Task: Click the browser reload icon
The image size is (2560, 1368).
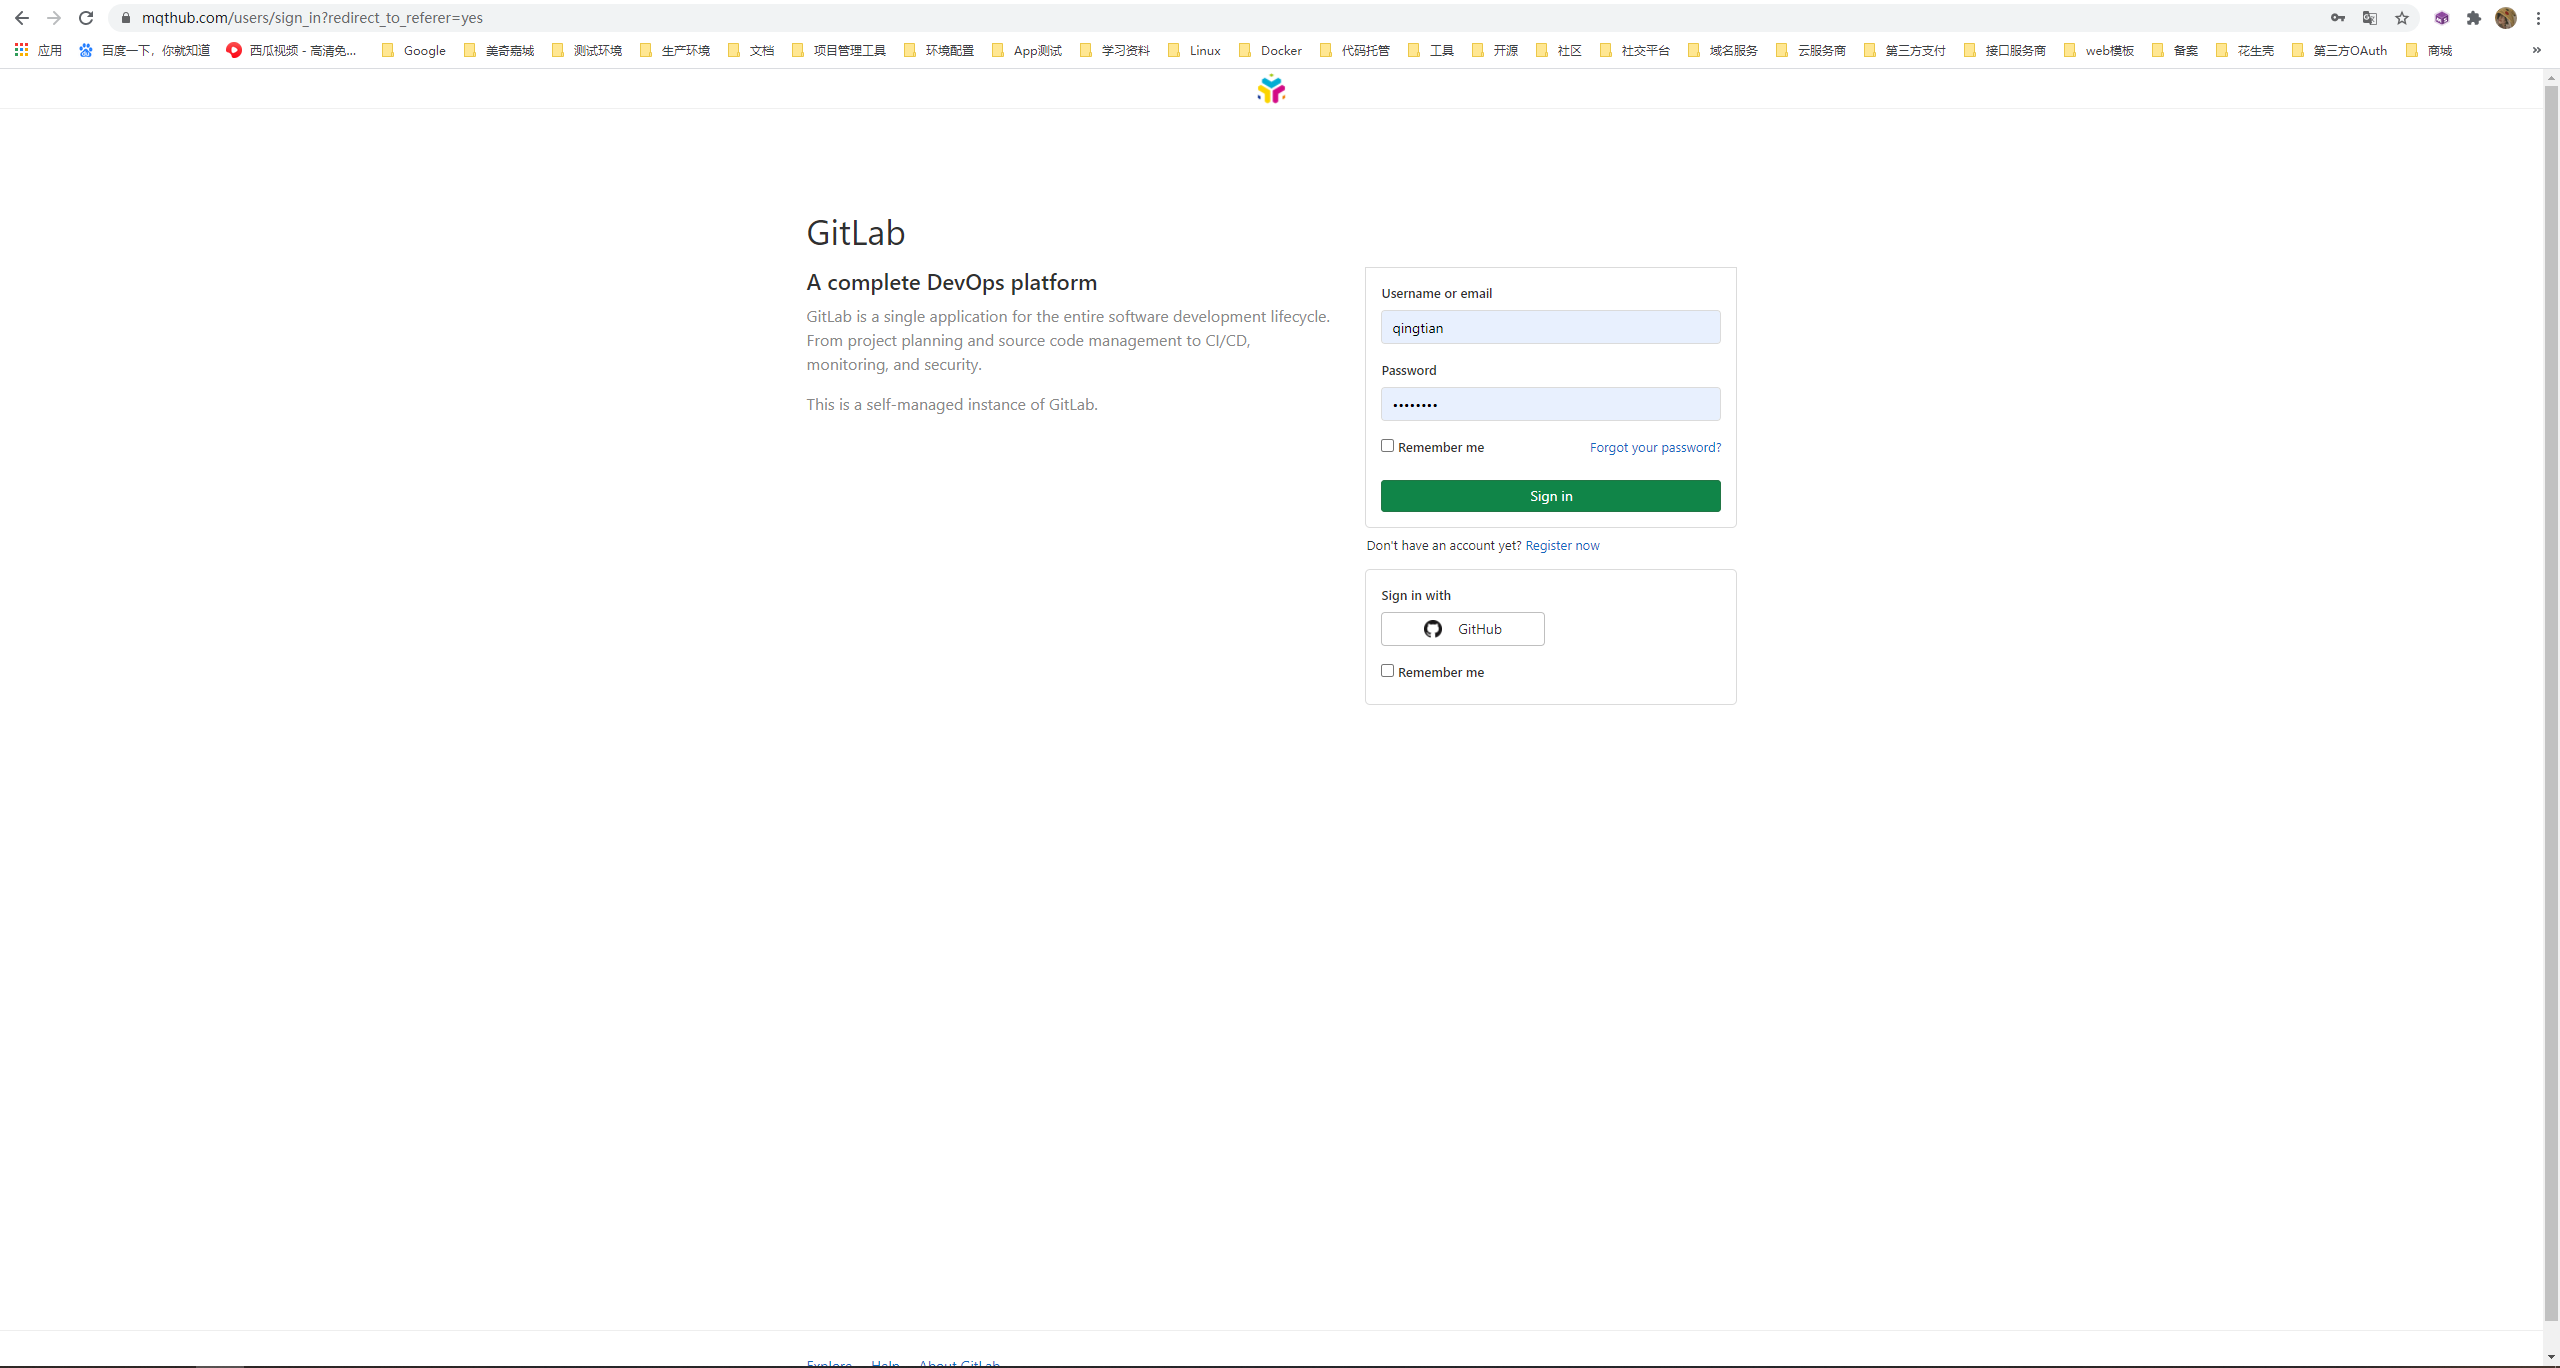Action: click(86, 18)
